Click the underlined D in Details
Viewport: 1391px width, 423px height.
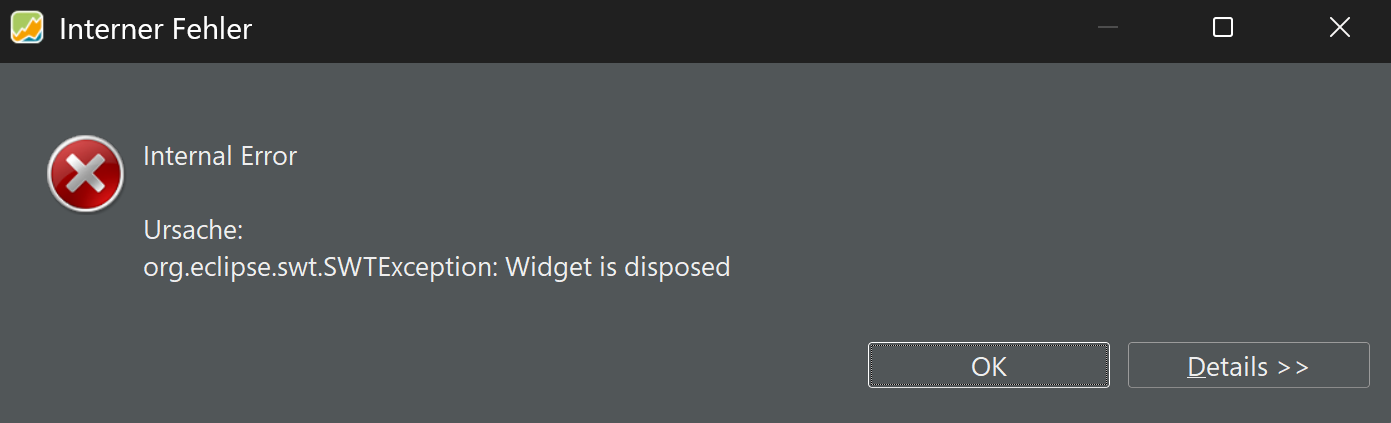click(x=1196, y=367)
